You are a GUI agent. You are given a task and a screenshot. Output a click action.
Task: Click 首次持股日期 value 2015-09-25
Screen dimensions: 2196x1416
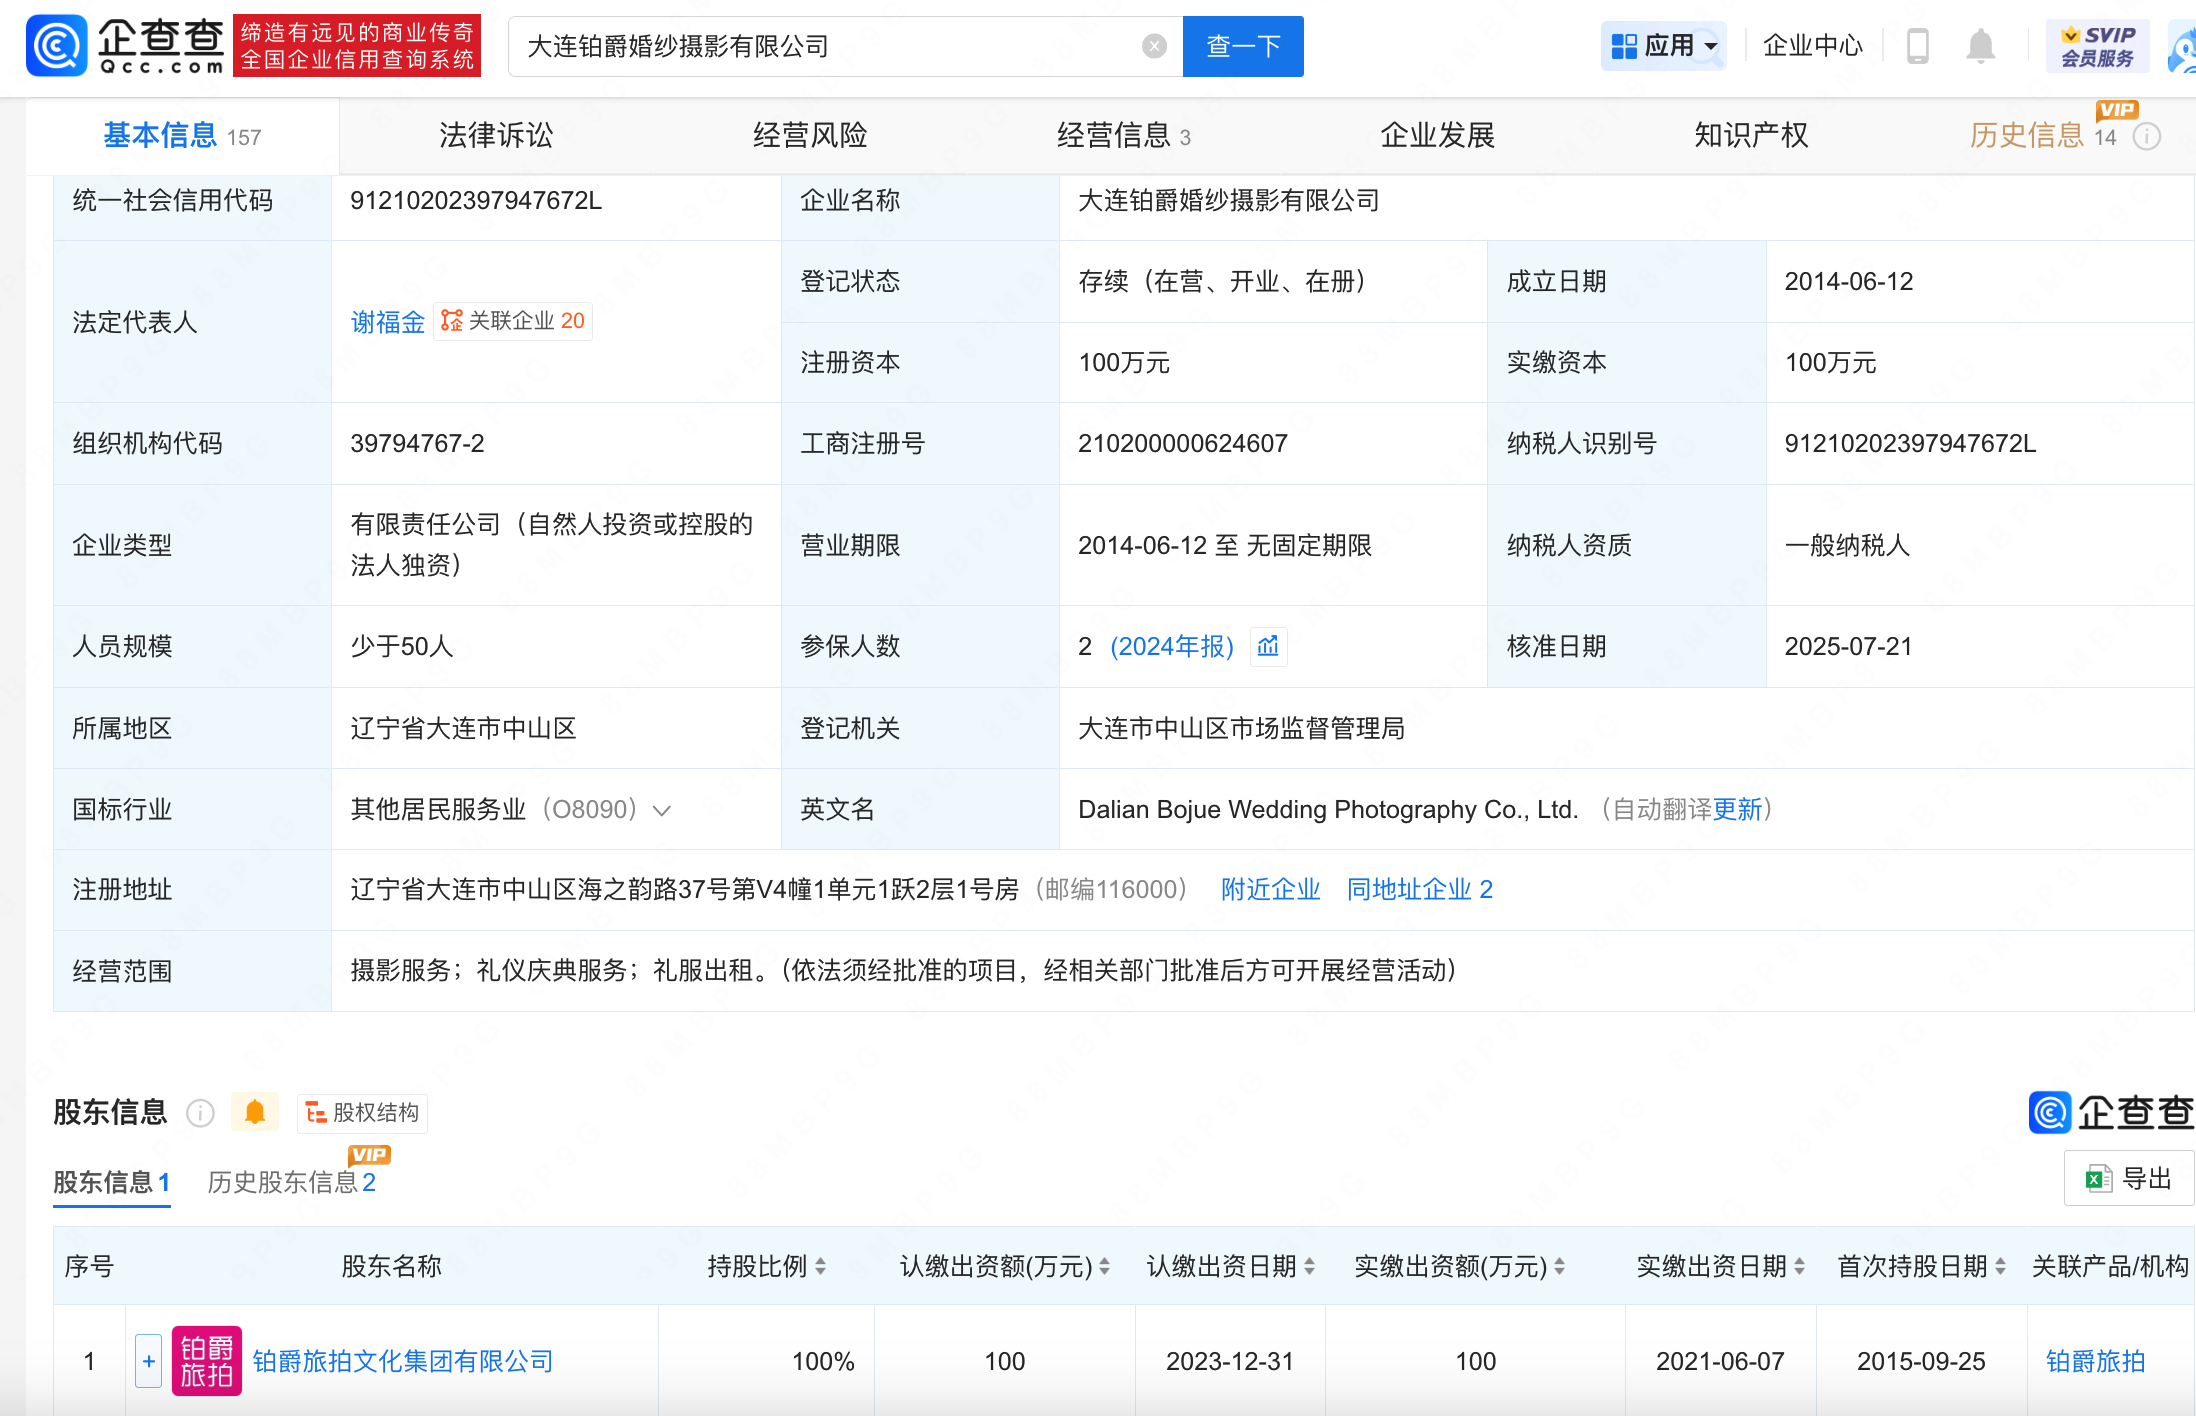coord(1921,1362)
